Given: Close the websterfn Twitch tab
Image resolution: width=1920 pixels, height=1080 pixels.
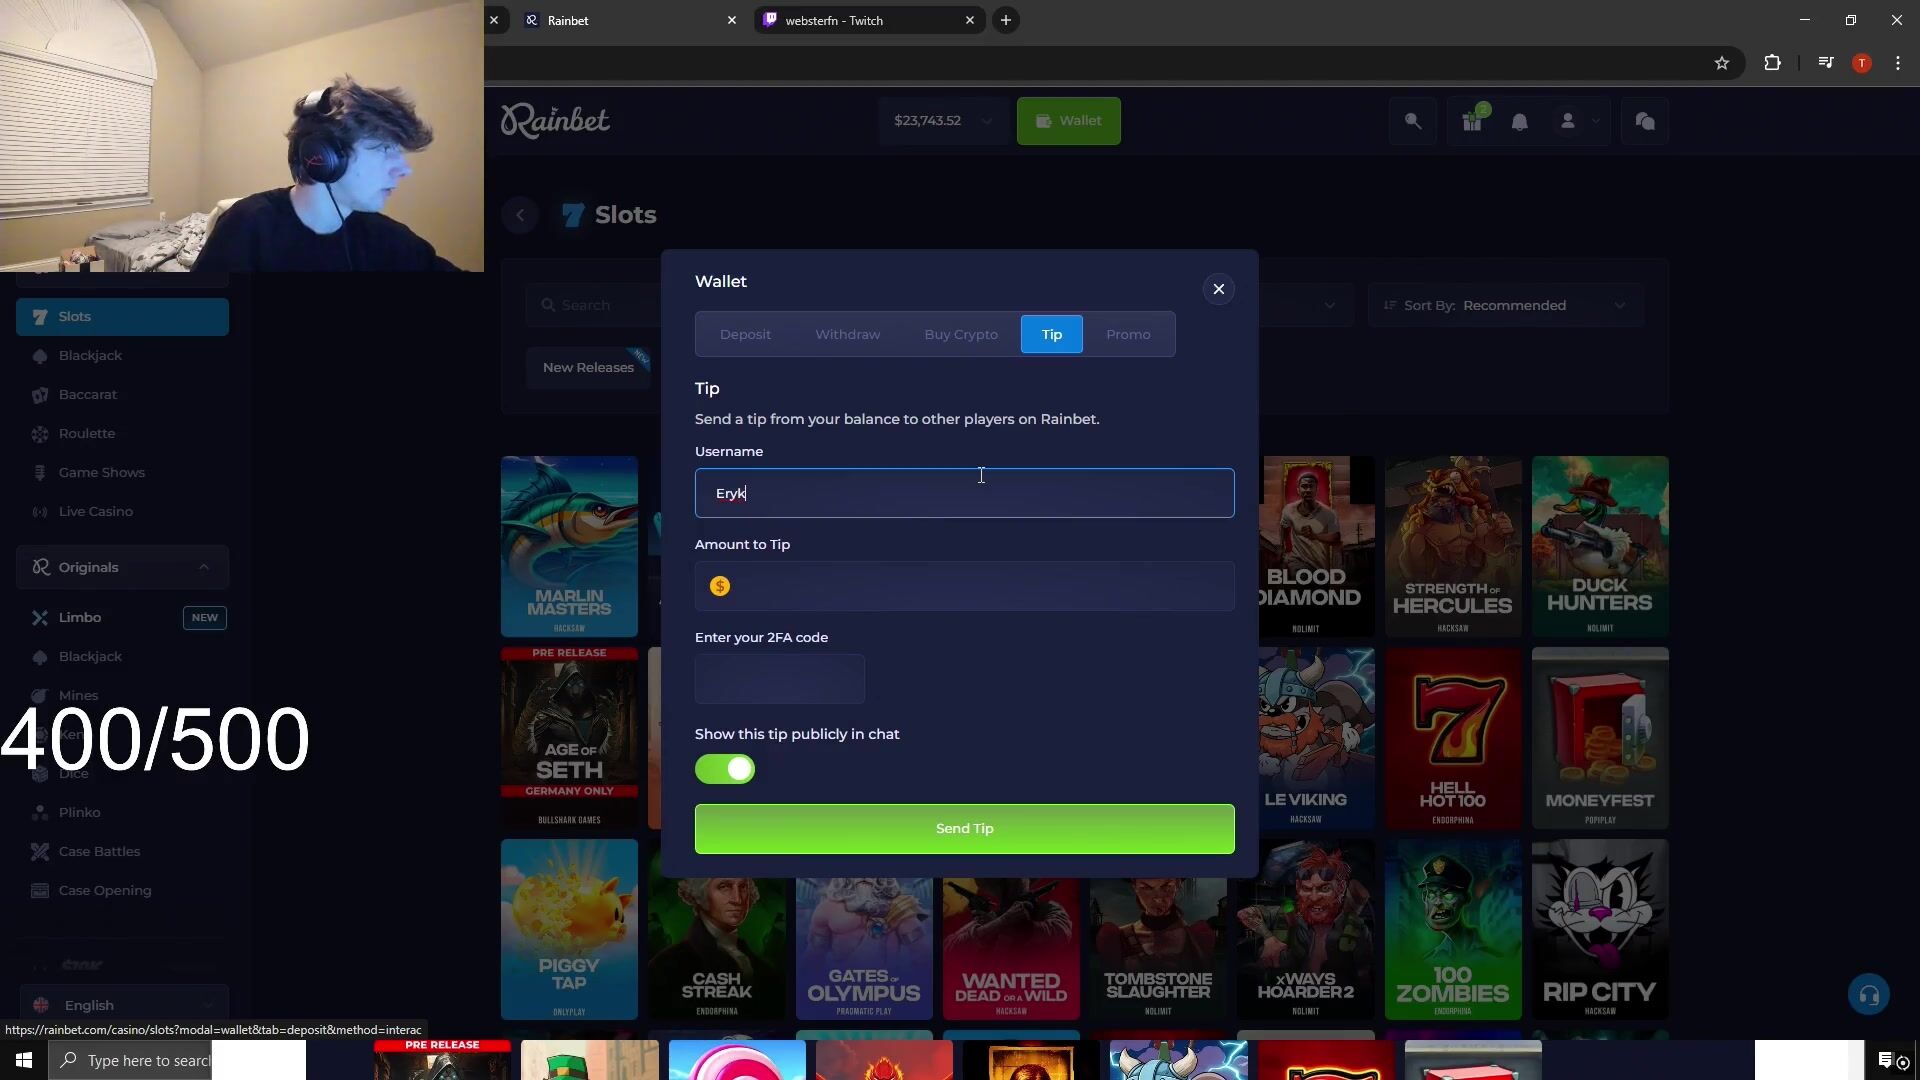Looking at the screenshot, I should (x=970, y=20).
